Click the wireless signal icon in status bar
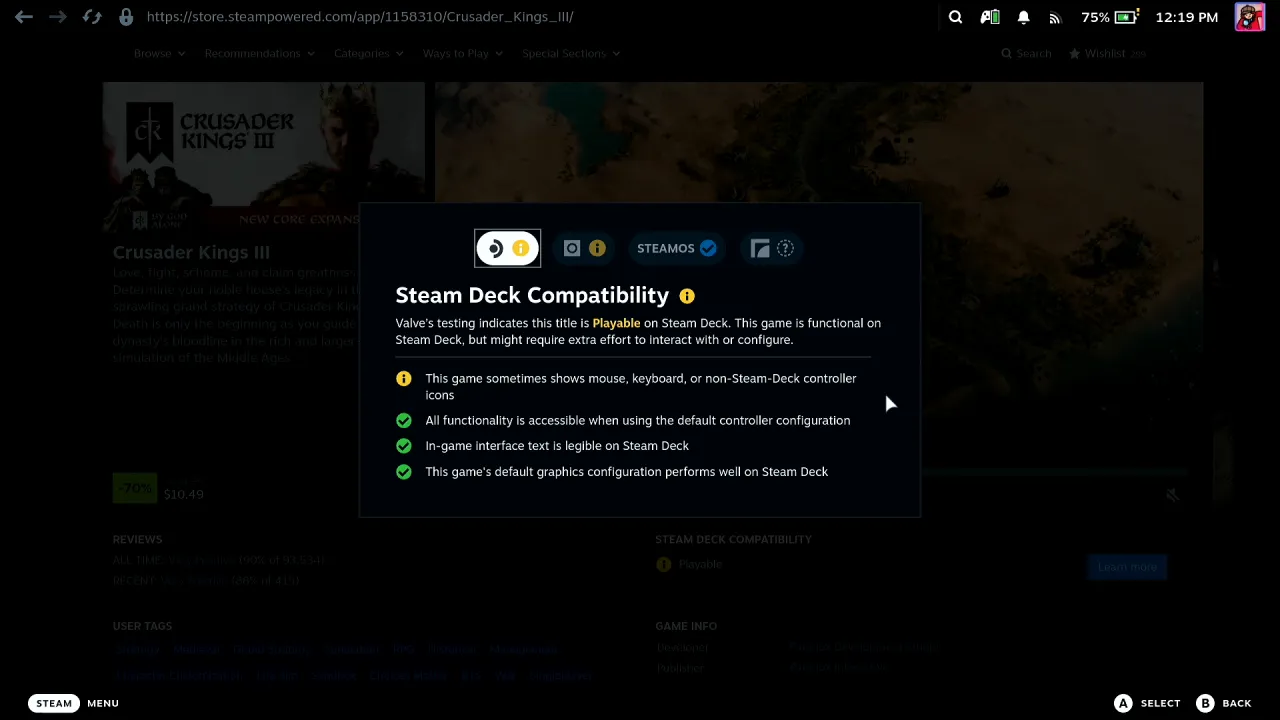1280x720 pixels. 1055,17
